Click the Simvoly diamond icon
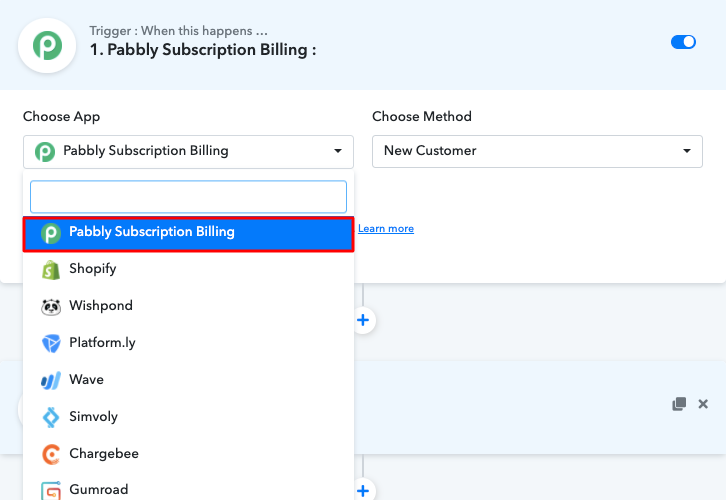The image size is (726, 500). [x=51, y=417]
